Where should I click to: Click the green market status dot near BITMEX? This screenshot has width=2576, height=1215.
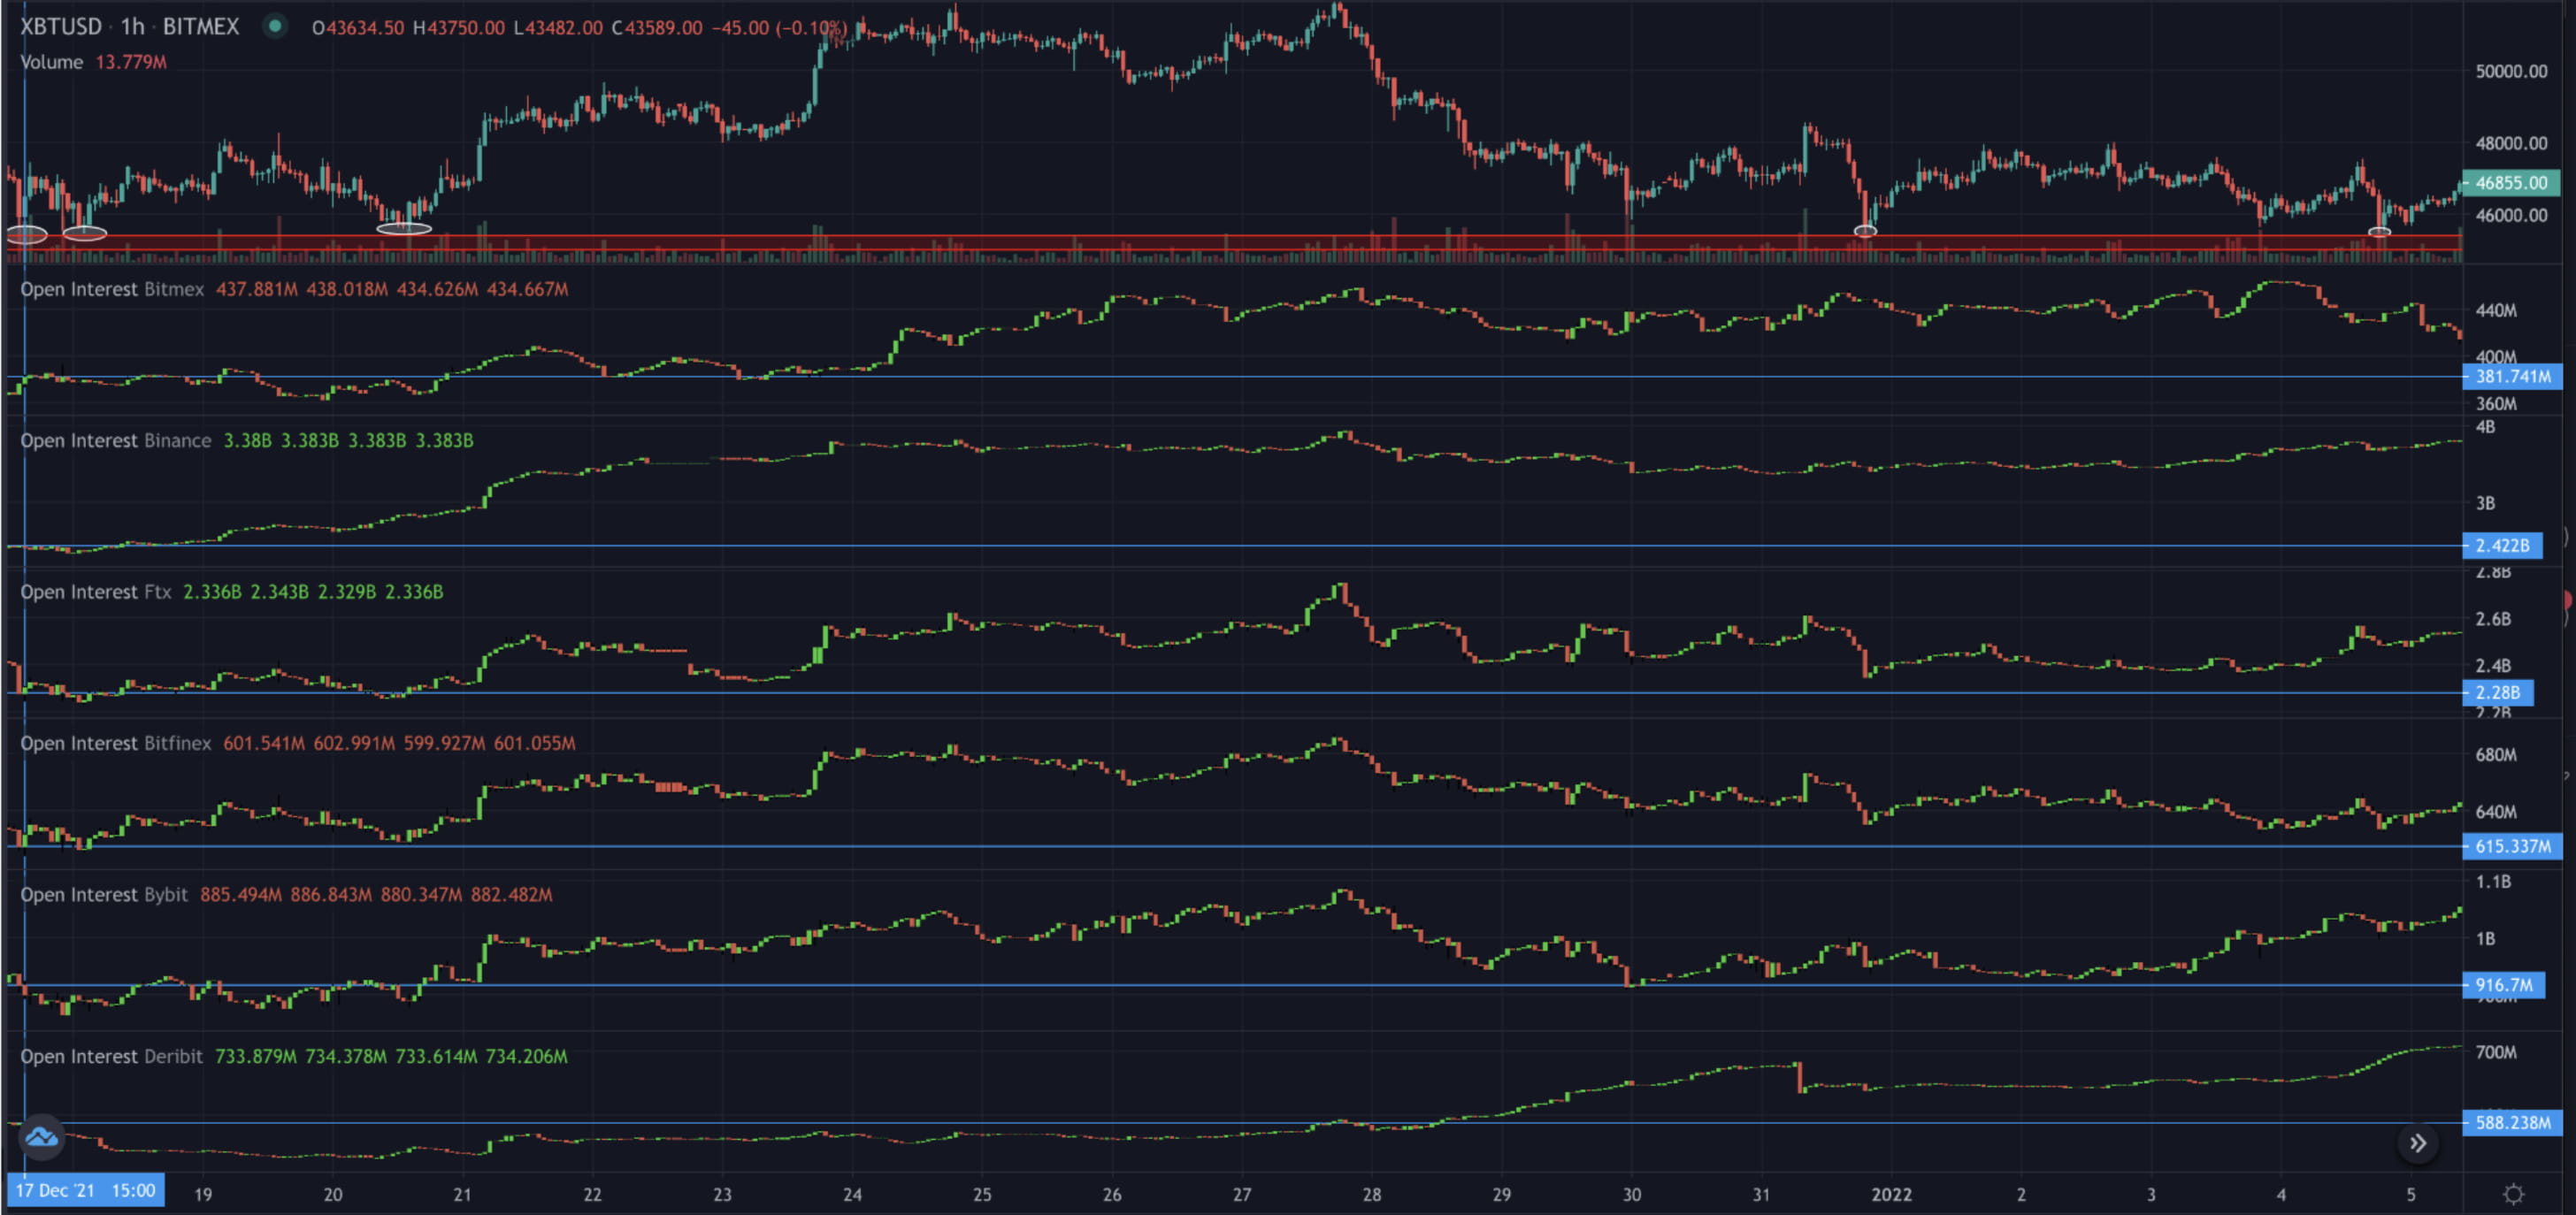275,26
